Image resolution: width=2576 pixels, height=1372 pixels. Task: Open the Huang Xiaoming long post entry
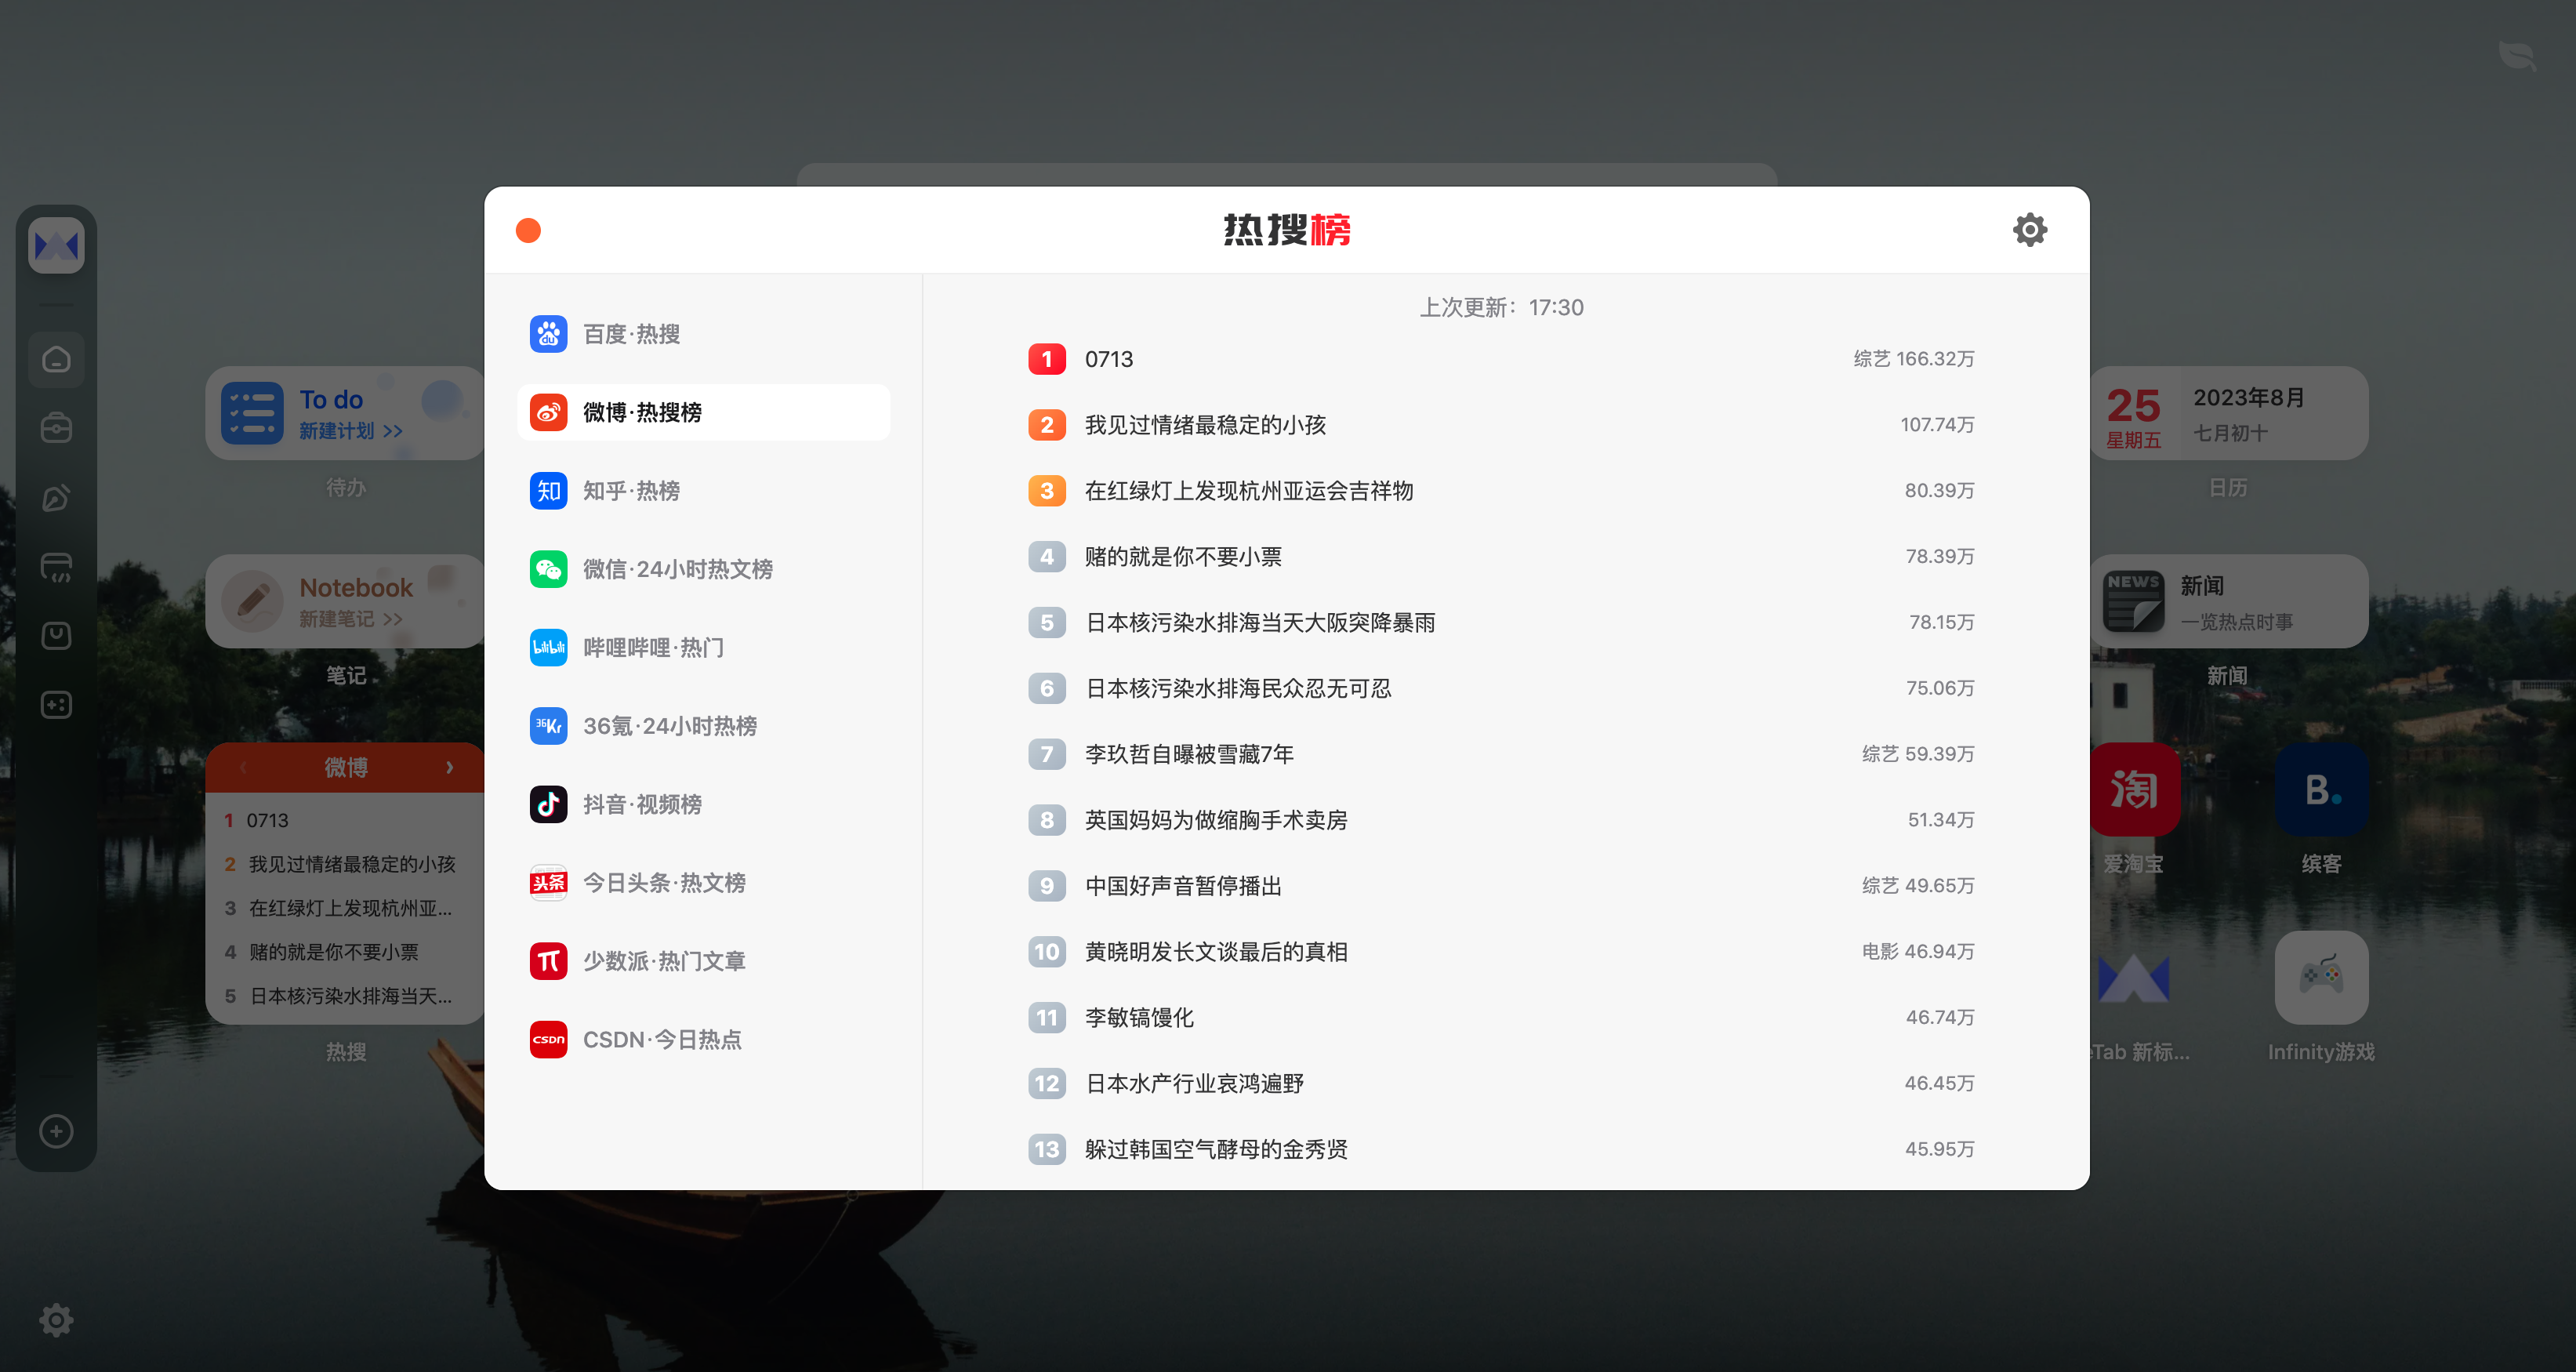(x=1216, y=952)
